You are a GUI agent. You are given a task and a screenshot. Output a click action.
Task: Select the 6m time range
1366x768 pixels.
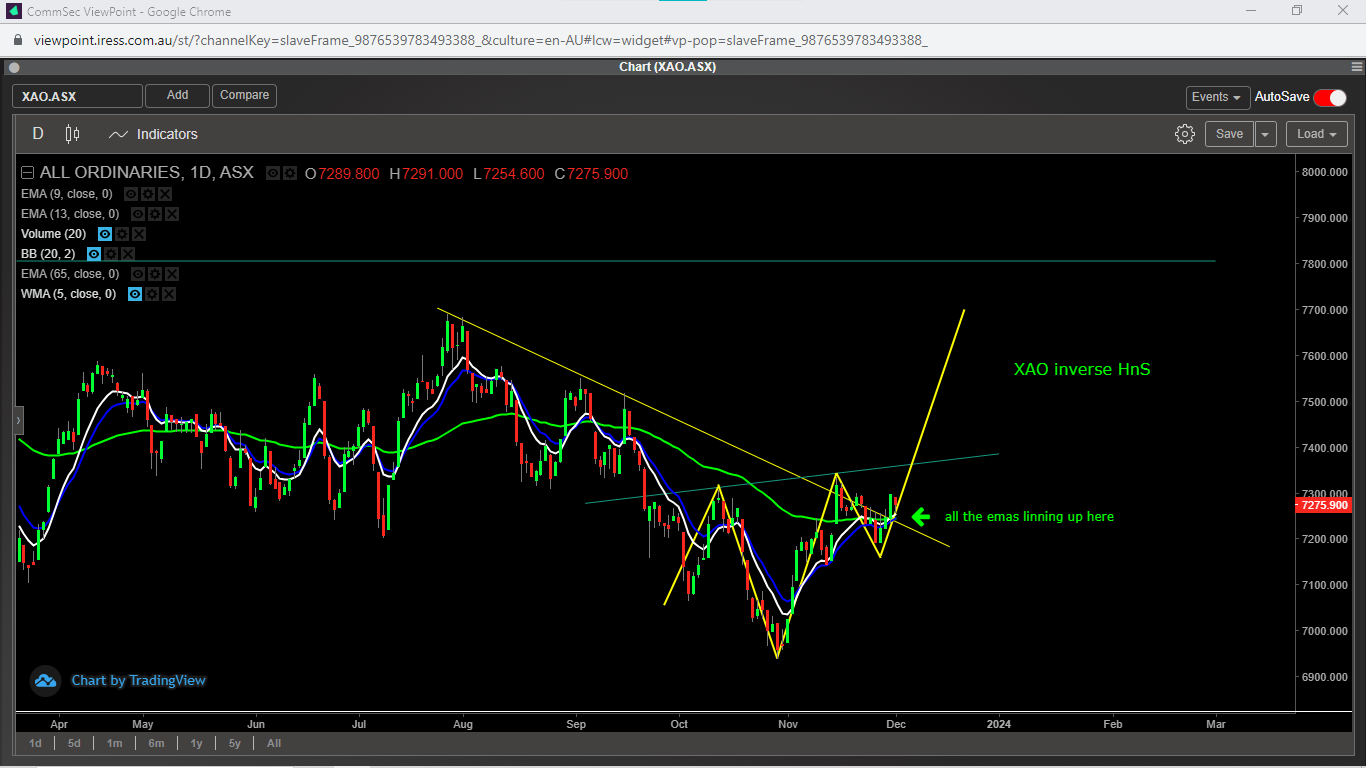[x=156, y=743]
